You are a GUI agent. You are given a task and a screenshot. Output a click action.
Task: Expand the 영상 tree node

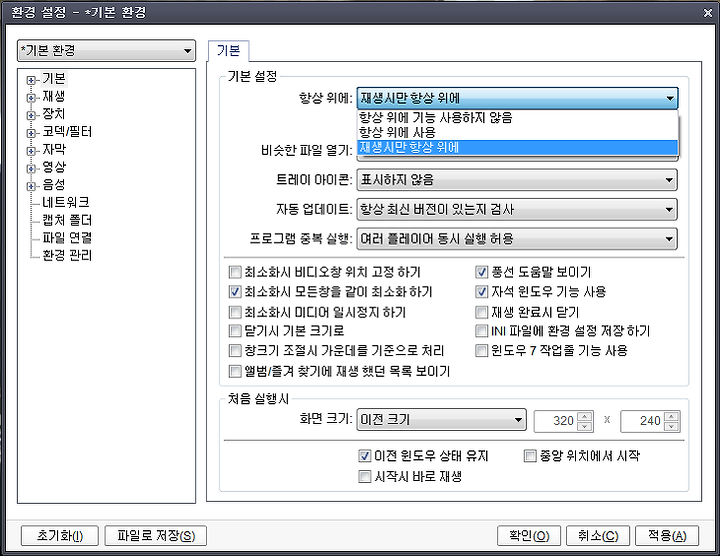click(x=31, y=168)
